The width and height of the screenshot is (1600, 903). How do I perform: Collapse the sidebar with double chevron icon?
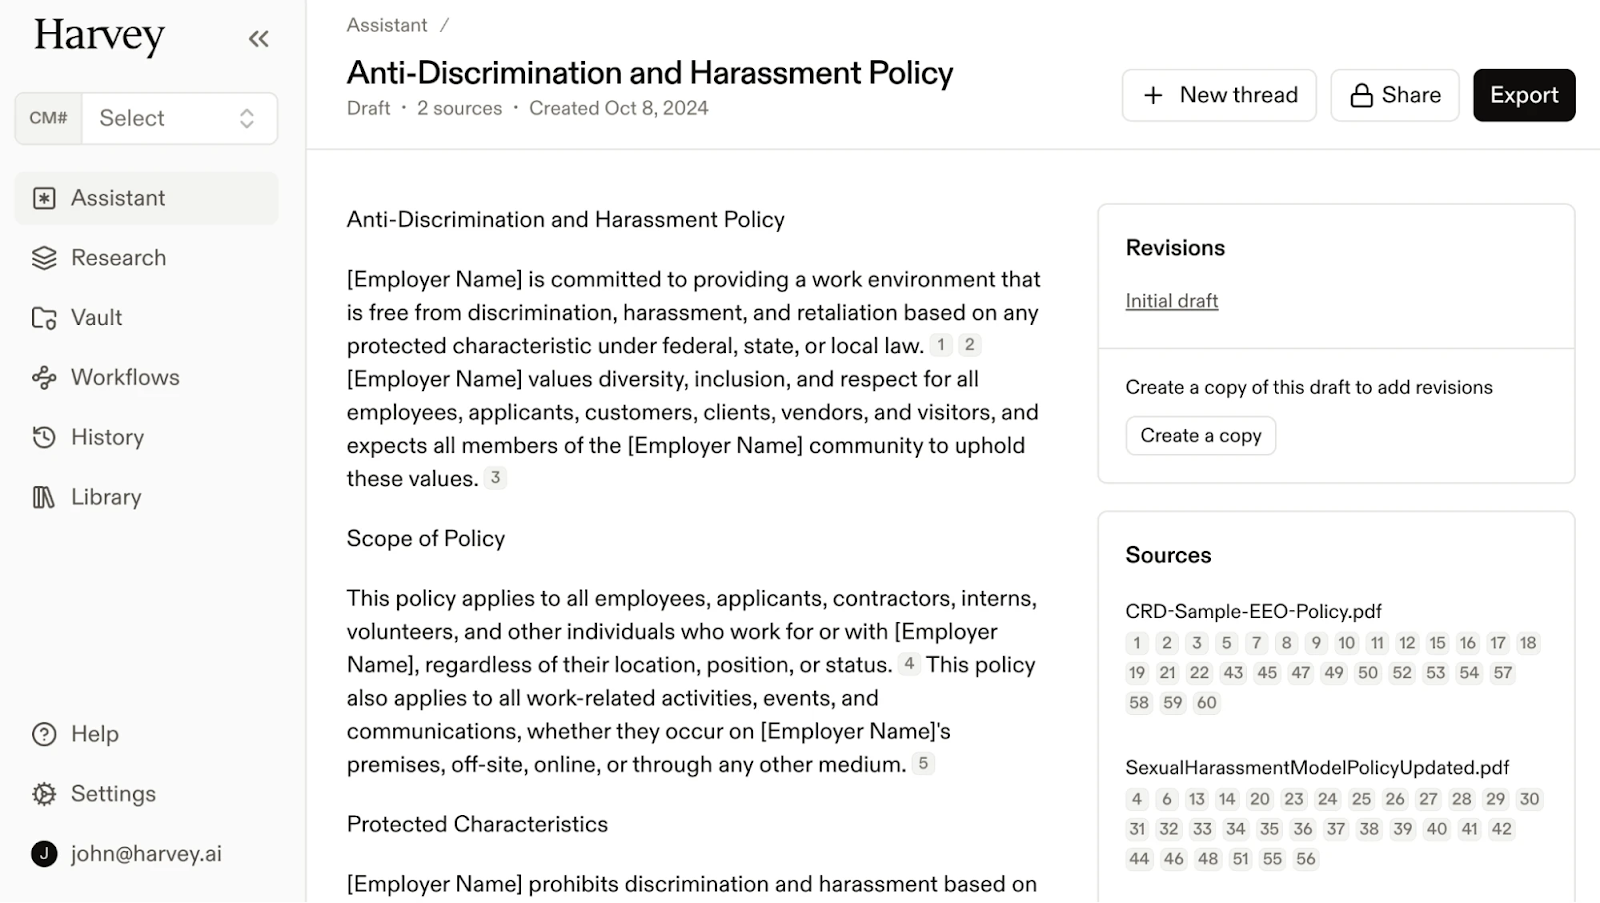click(x=258, y=39)
